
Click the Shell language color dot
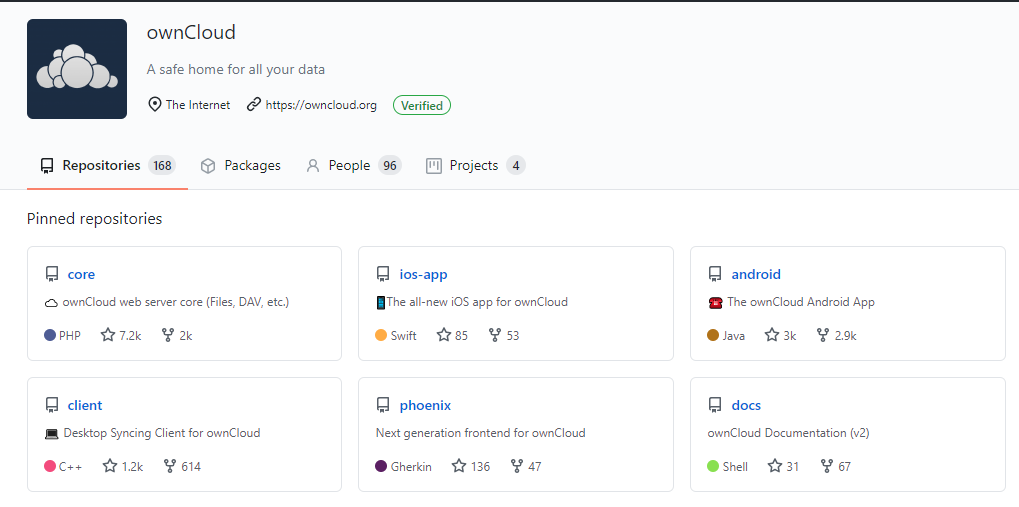coord(713,466)
